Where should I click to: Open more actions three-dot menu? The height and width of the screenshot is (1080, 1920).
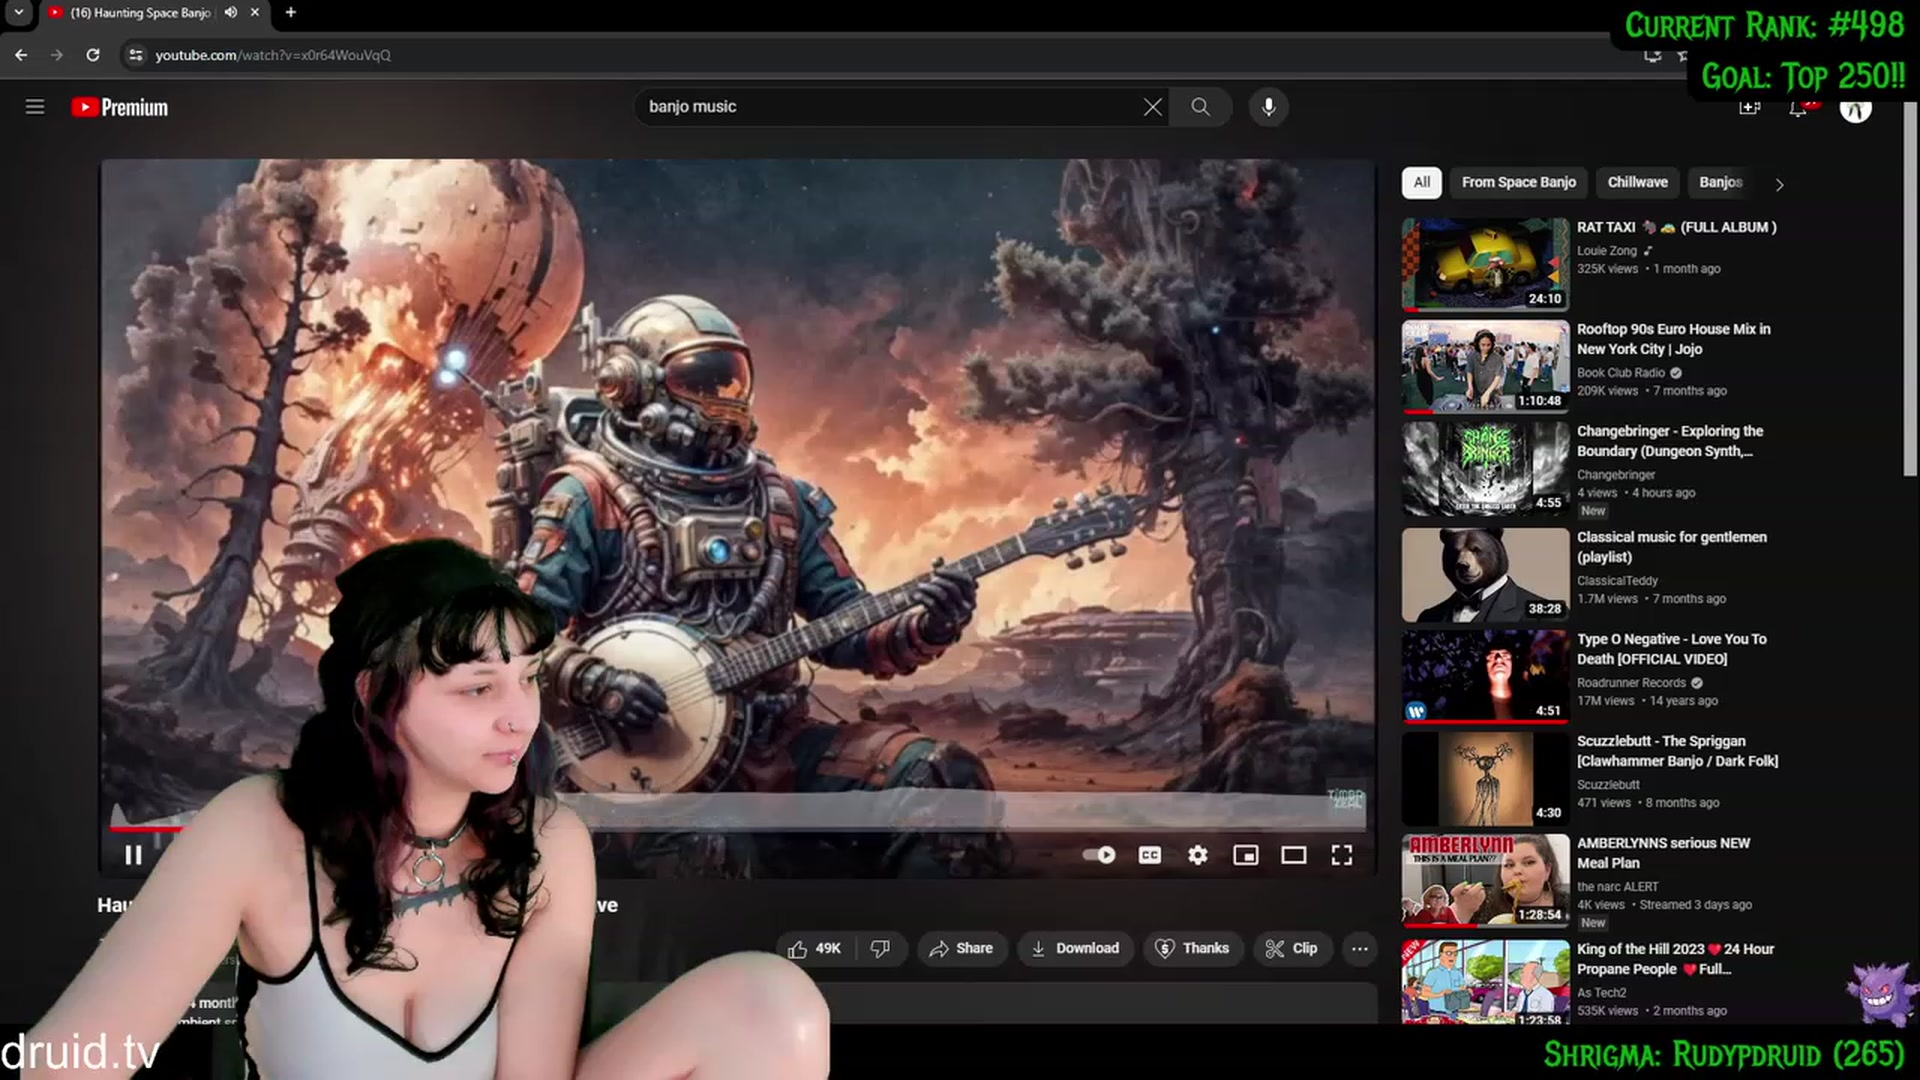1360,949
